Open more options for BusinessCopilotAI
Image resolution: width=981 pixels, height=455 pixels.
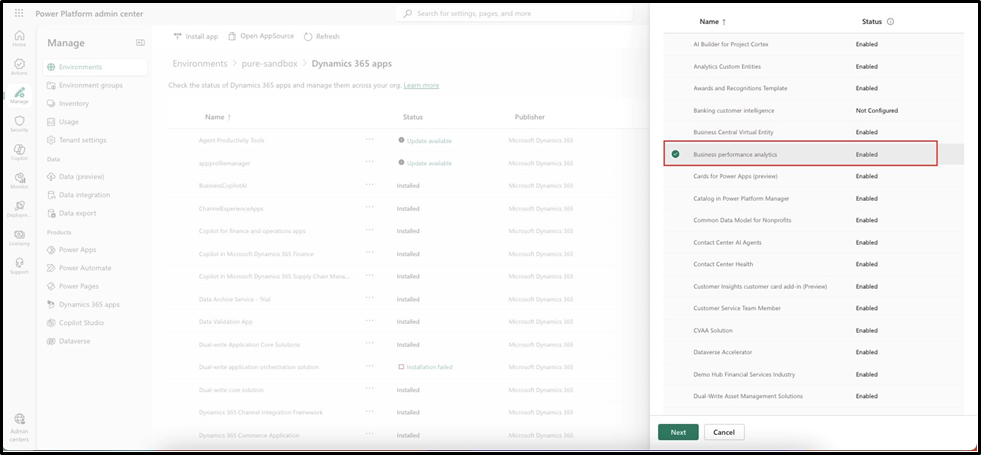[370, 184]
